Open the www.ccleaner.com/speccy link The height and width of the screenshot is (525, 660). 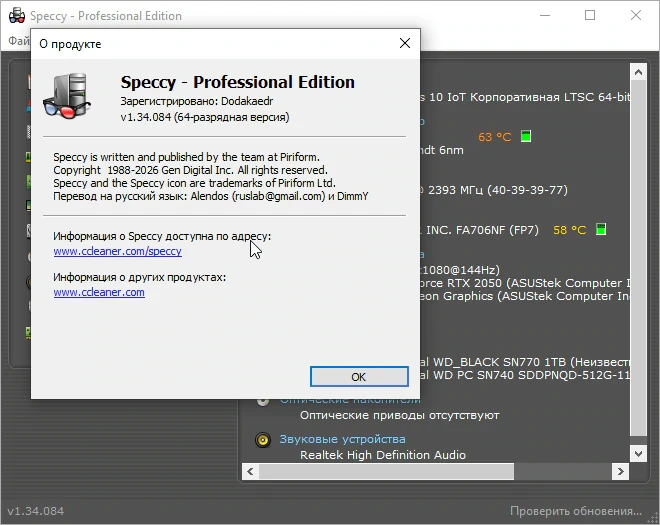117,251
